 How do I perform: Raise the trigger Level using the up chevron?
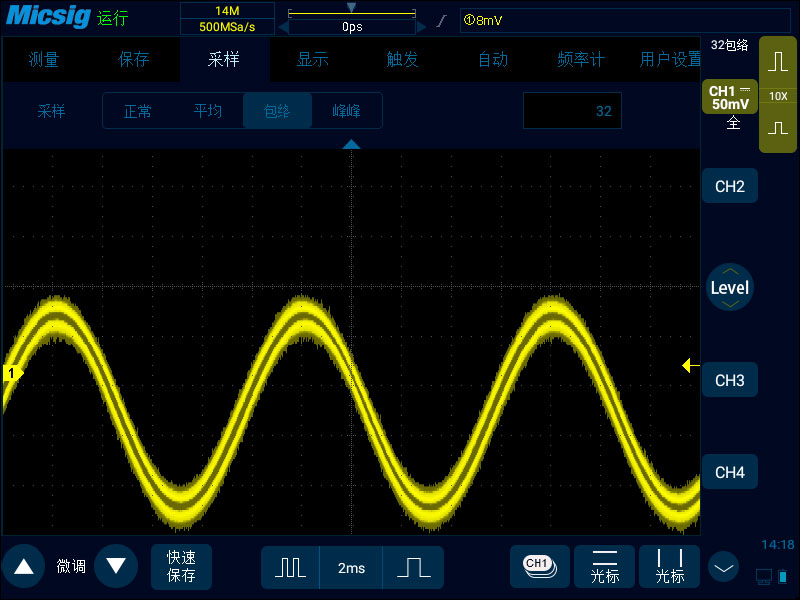click(729, 272)
